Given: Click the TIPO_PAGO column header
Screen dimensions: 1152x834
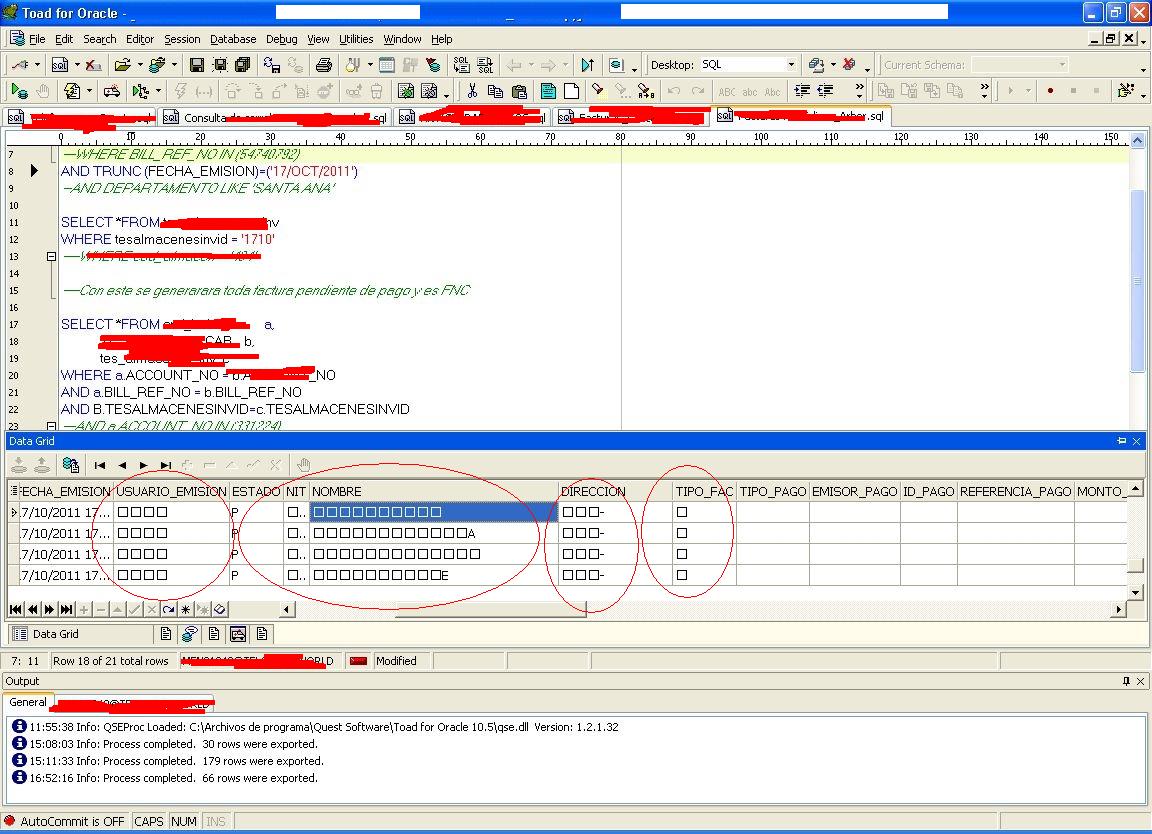Looking at the screenshot, I should [773, 491].
